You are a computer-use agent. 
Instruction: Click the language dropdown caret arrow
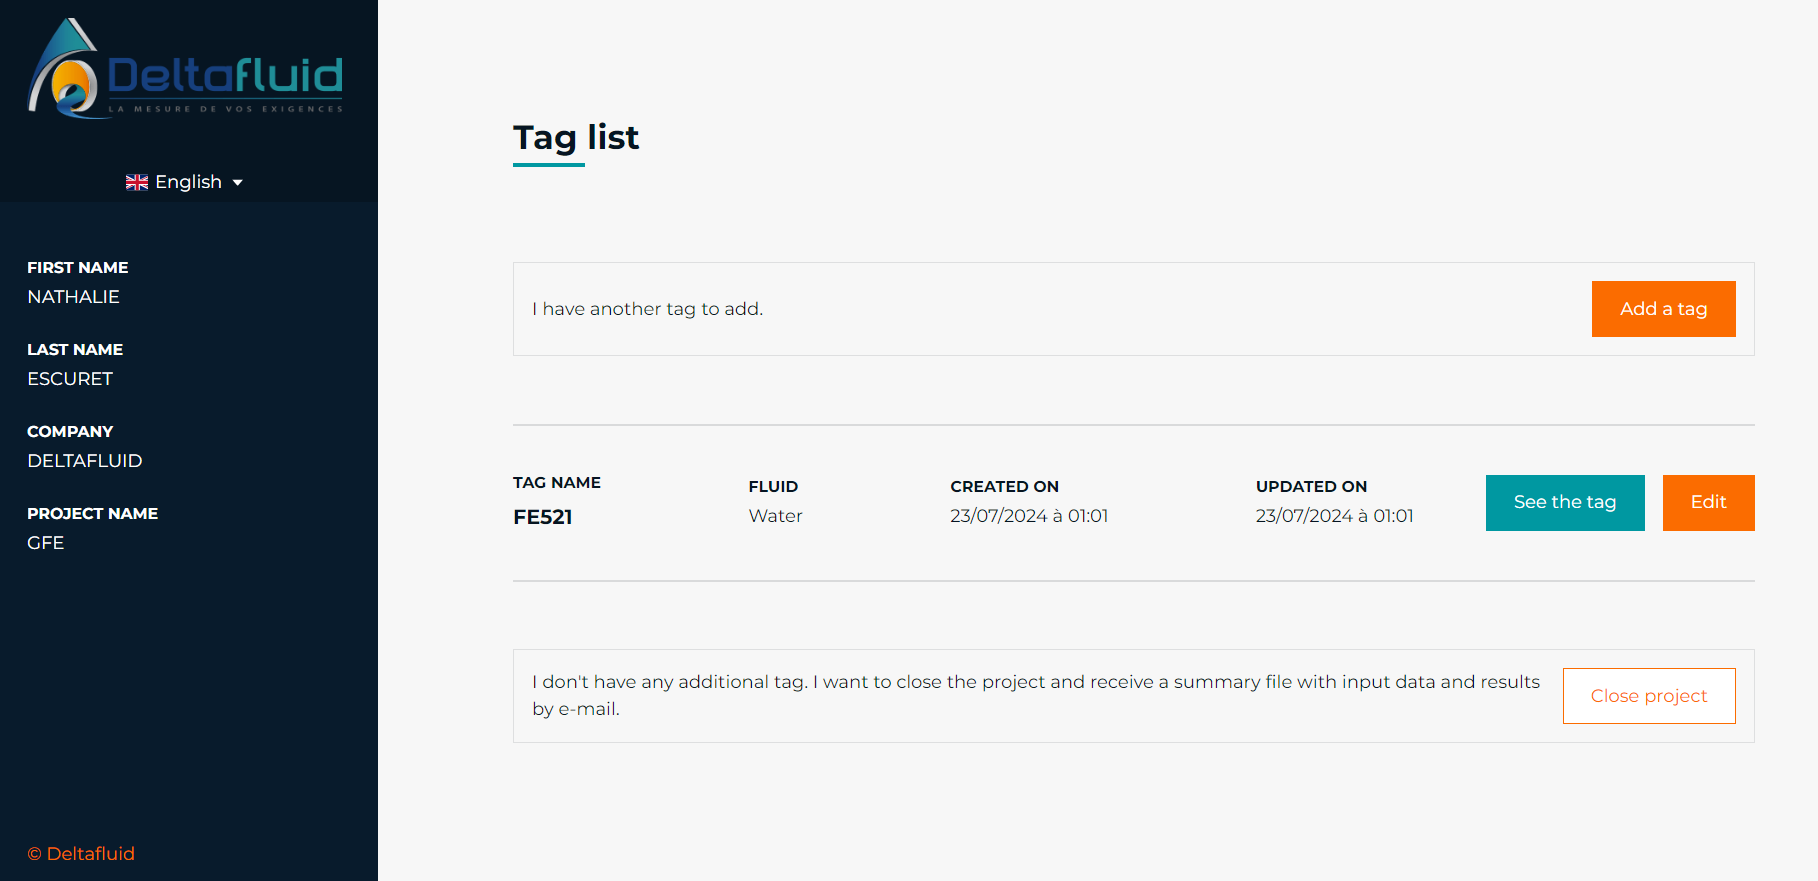click(x=238, y=183)
